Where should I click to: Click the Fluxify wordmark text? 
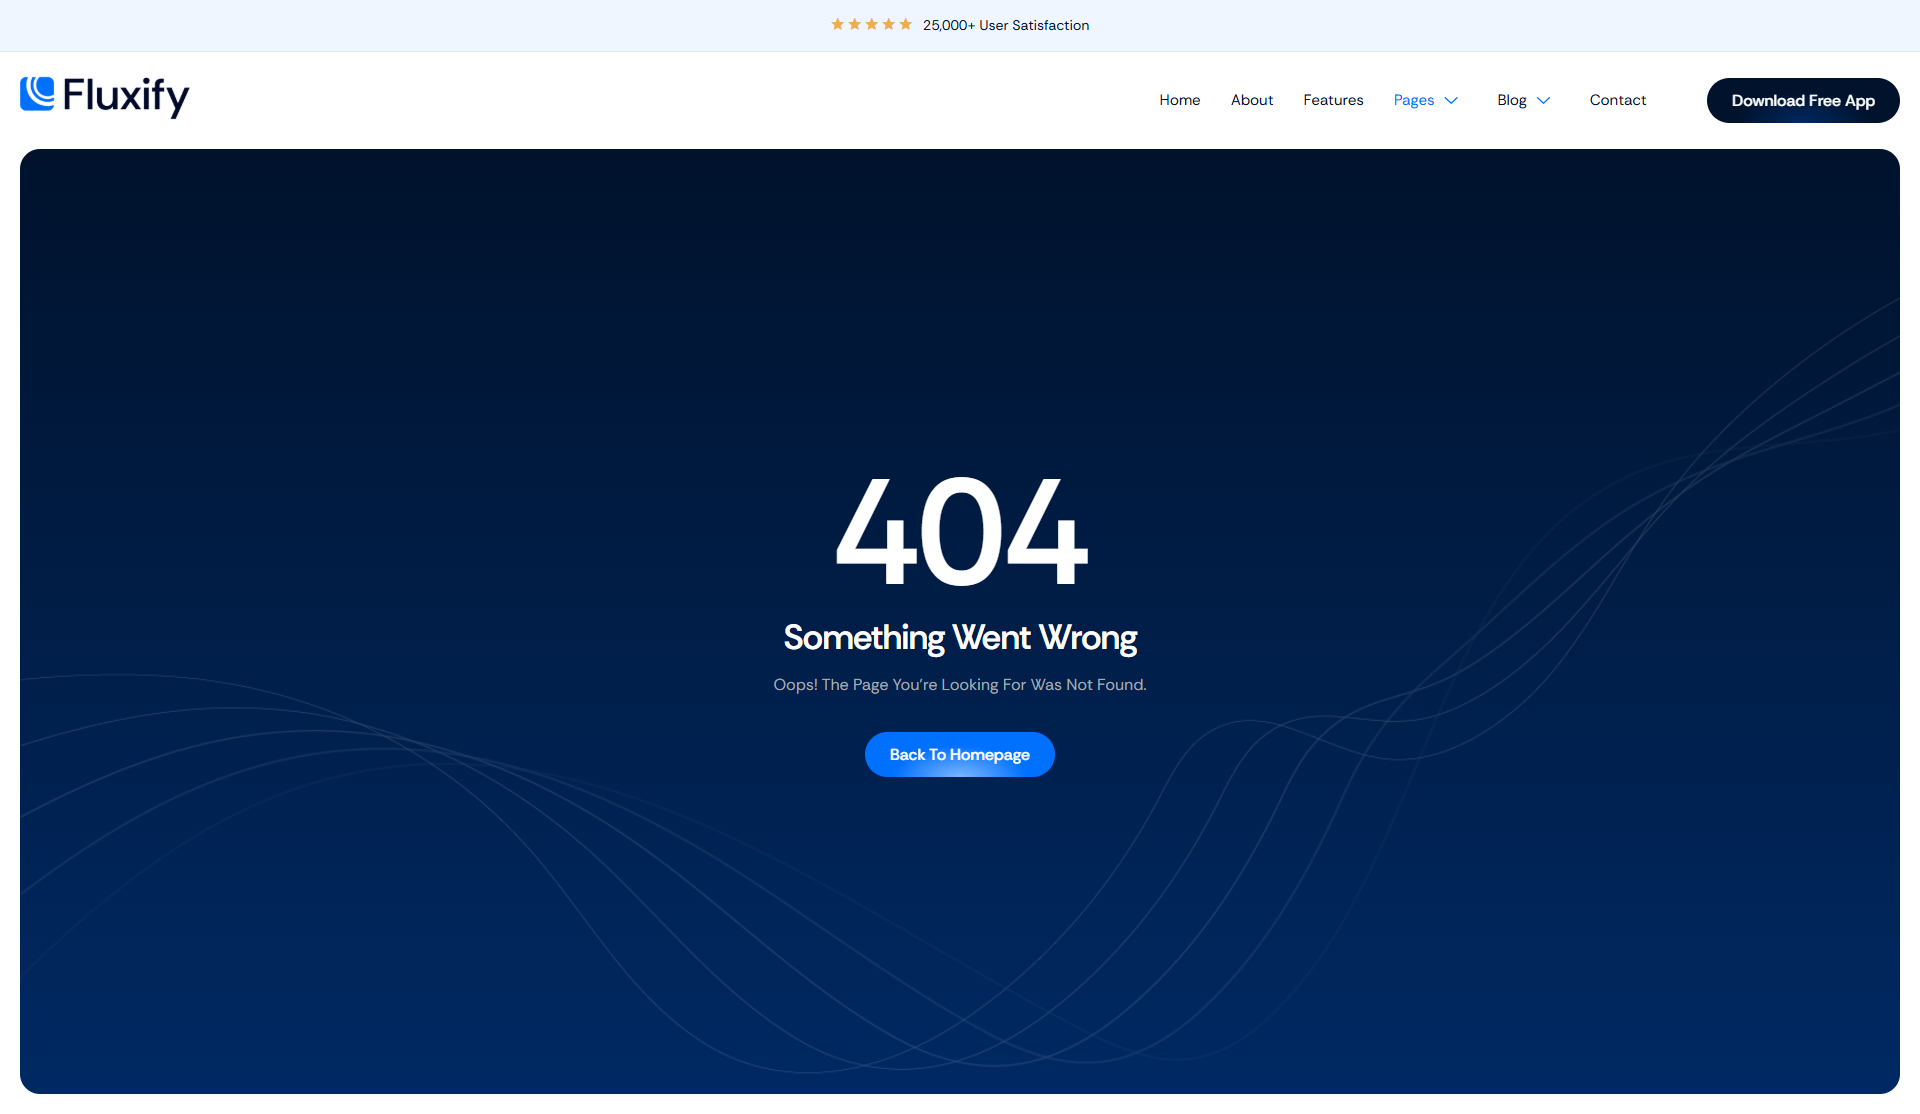click(126, 96)
